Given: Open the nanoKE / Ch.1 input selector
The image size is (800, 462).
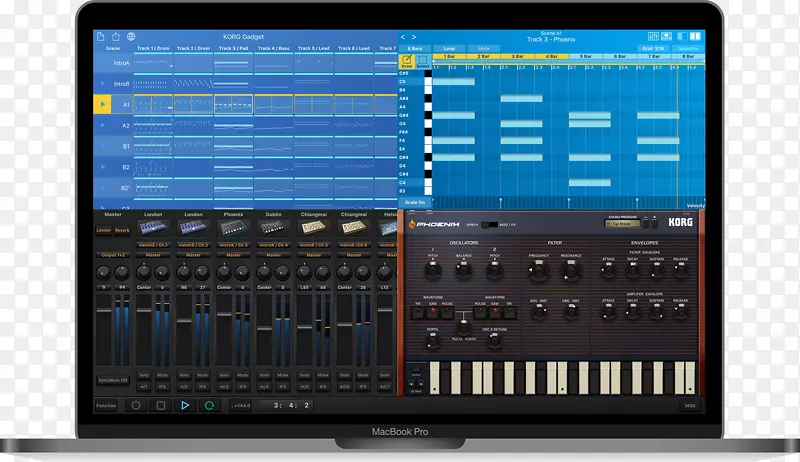Looking at the screenshot, I should point(153,245).
